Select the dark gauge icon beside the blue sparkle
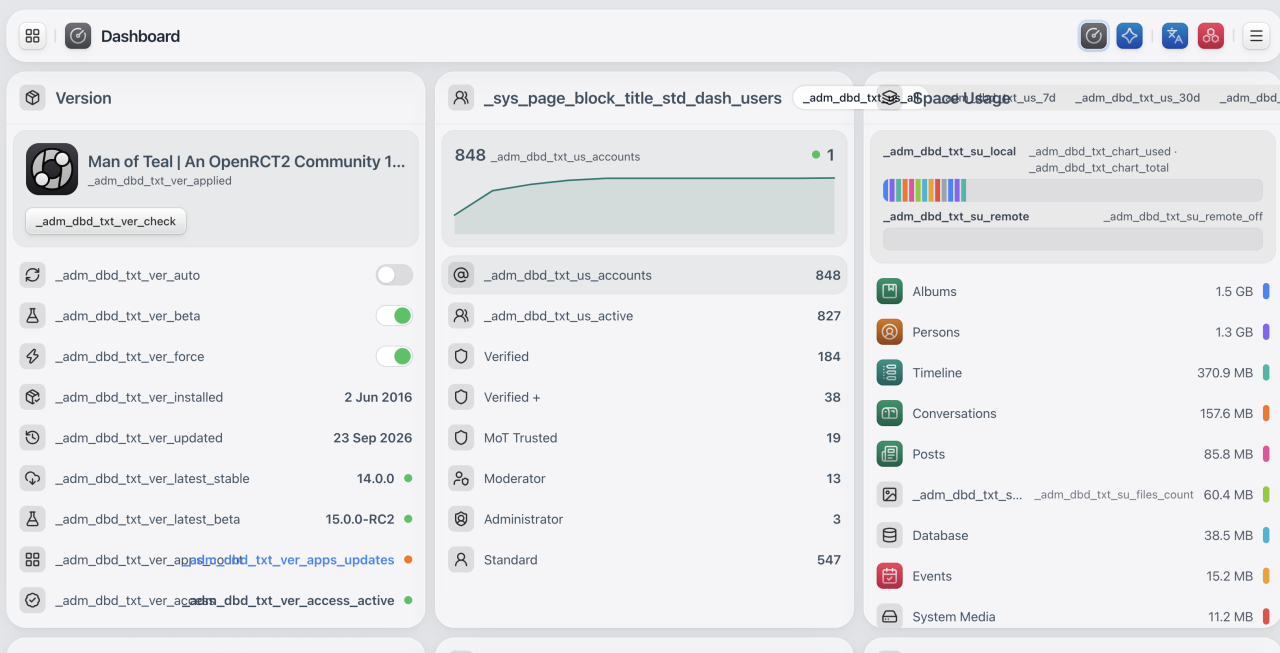 [x=1094, y=36]
